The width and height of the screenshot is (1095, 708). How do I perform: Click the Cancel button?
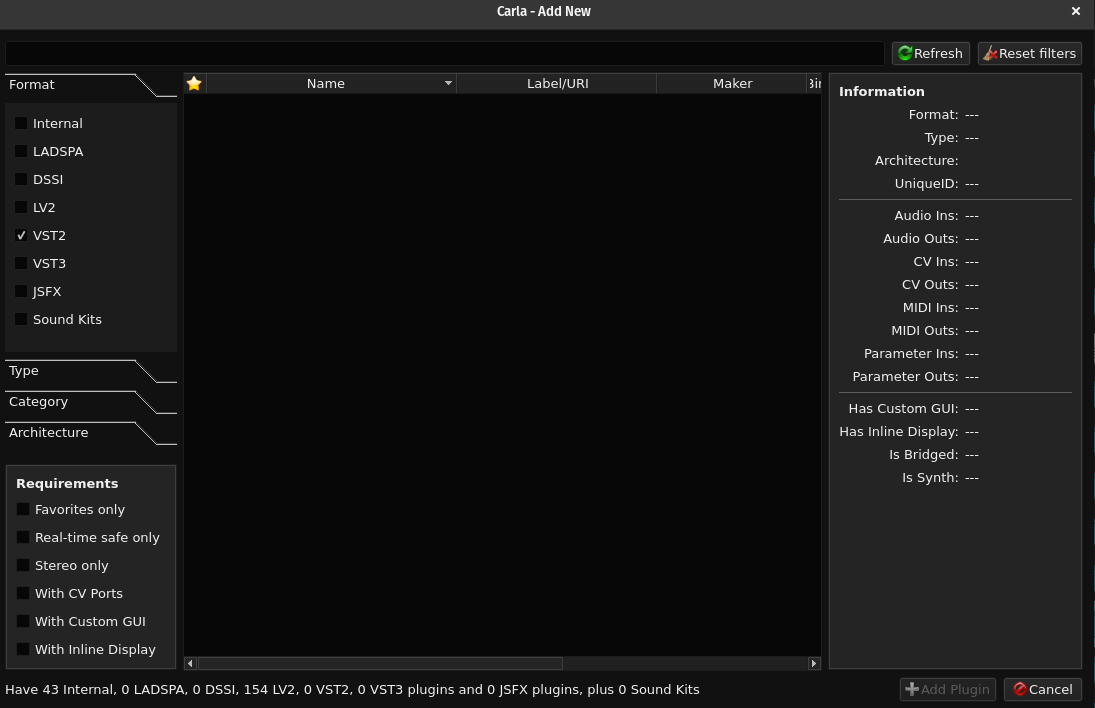coord(1042,689)
